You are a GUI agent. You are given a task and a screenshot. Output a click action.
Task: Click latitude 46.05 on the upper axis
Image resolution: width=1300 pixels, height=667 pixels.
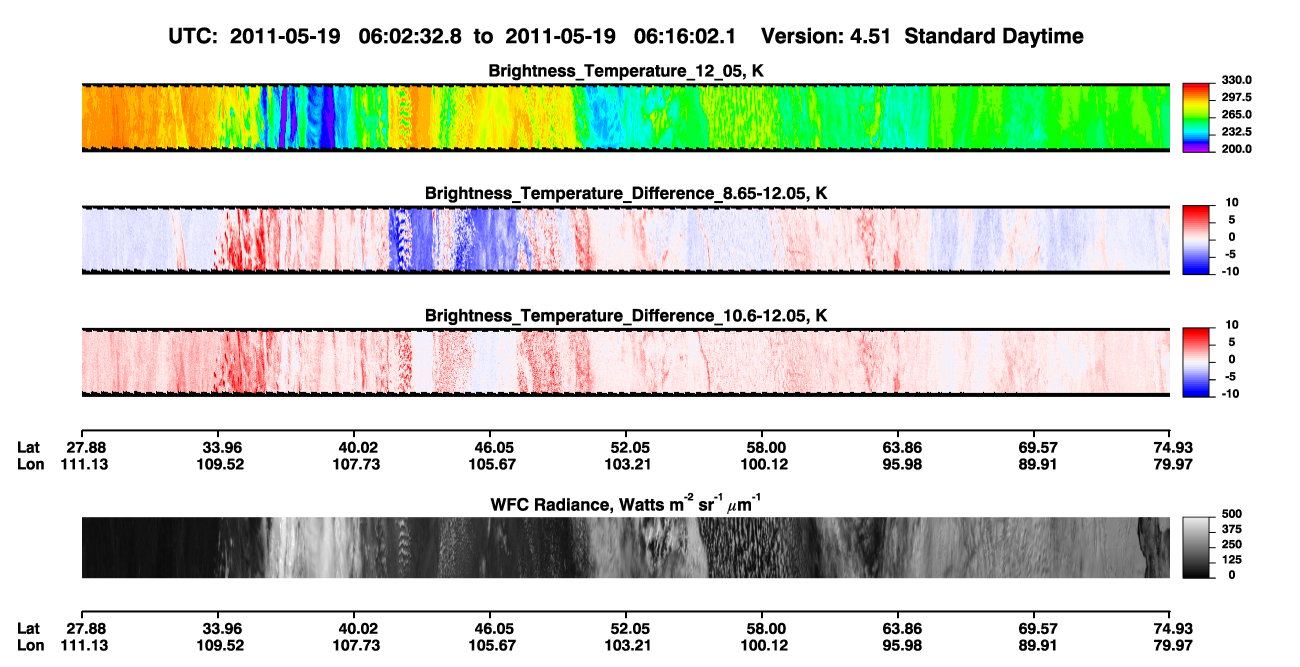pyautogui.click(x=494, y=447)
